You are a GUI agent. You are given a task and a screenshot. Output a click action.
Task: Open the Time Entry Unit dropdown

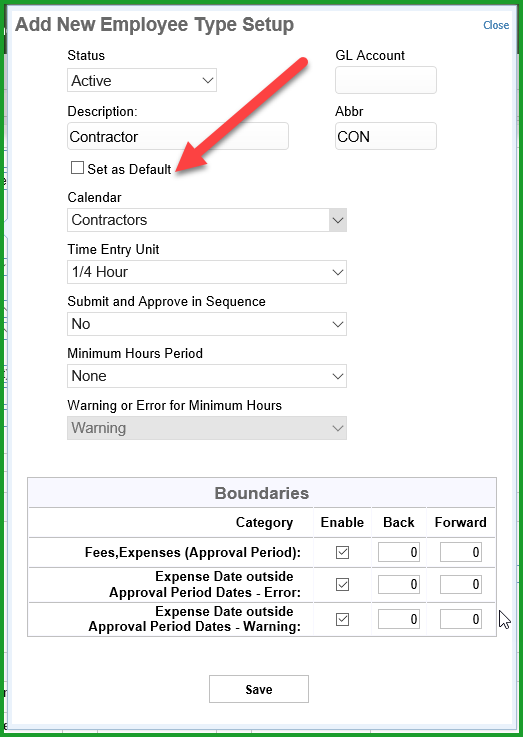click(x=207, y=272)
